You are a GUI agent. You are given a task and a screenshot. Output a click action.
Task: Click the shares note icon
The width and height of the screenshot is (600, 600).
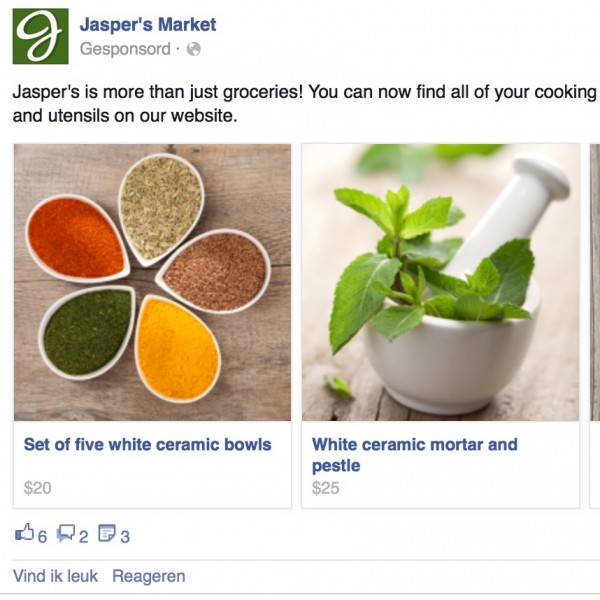(x=107, y=533)
